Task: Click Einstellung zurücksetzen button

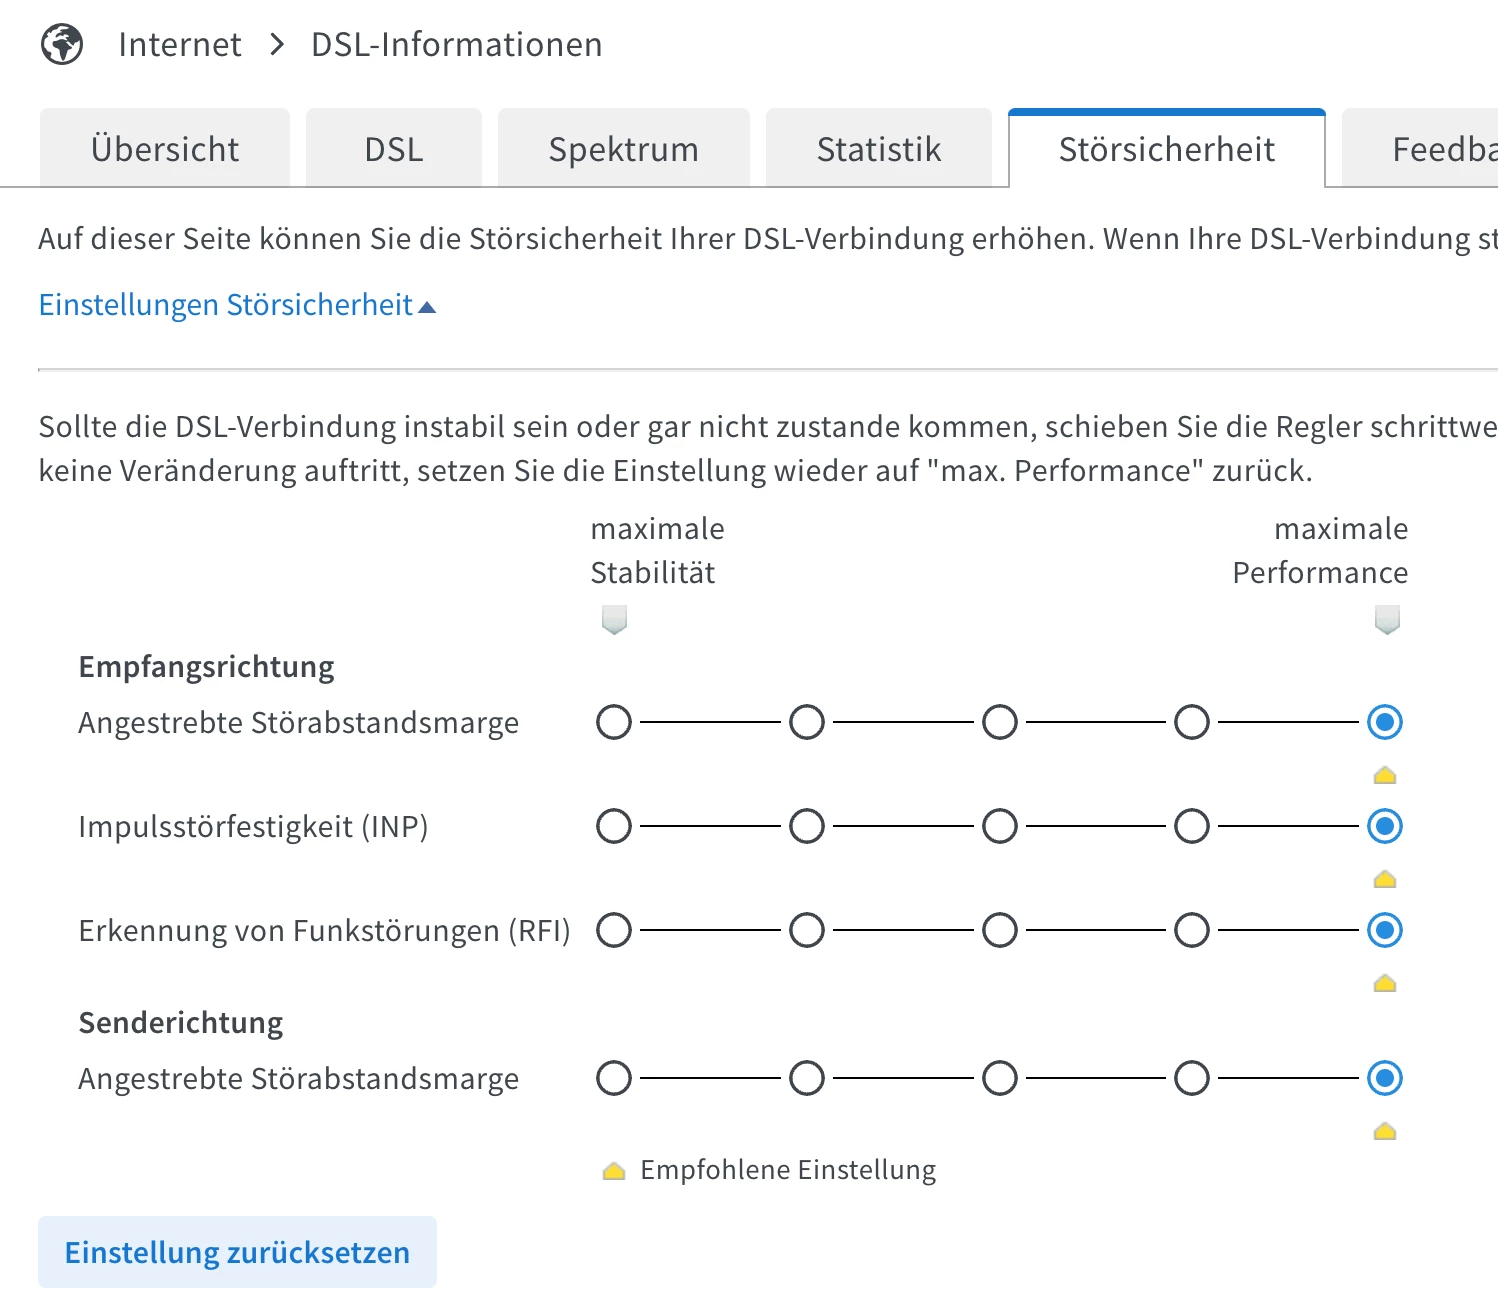Action: 237,1252
